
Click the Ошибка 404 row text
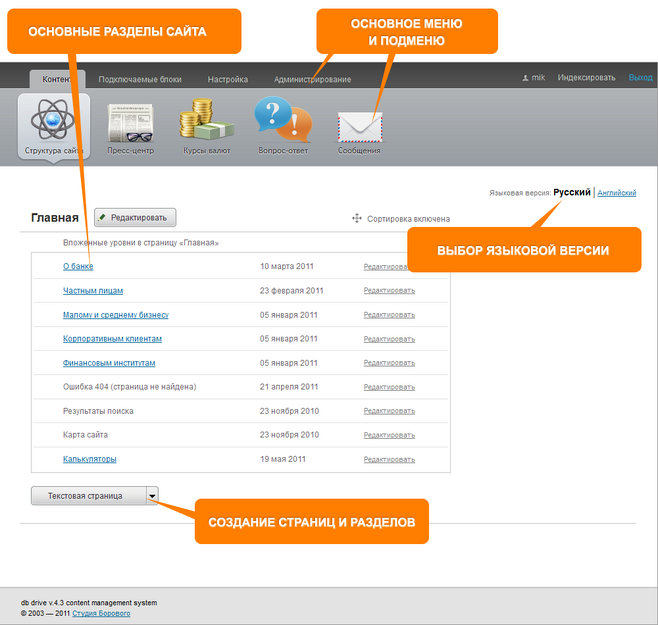point(129,387)
